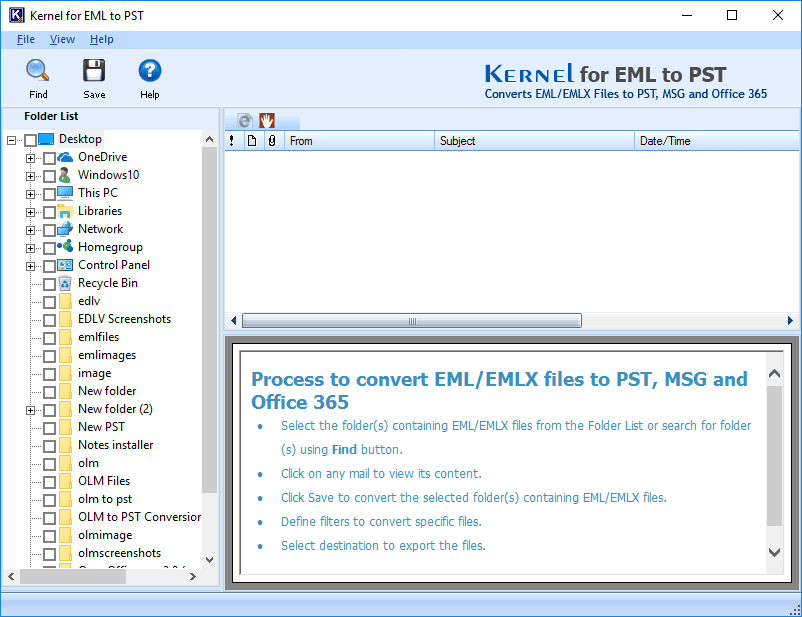This screenshot has height=617, width=802.
Task: Click the Windows10 user icon
Action: tap(64, 175)
